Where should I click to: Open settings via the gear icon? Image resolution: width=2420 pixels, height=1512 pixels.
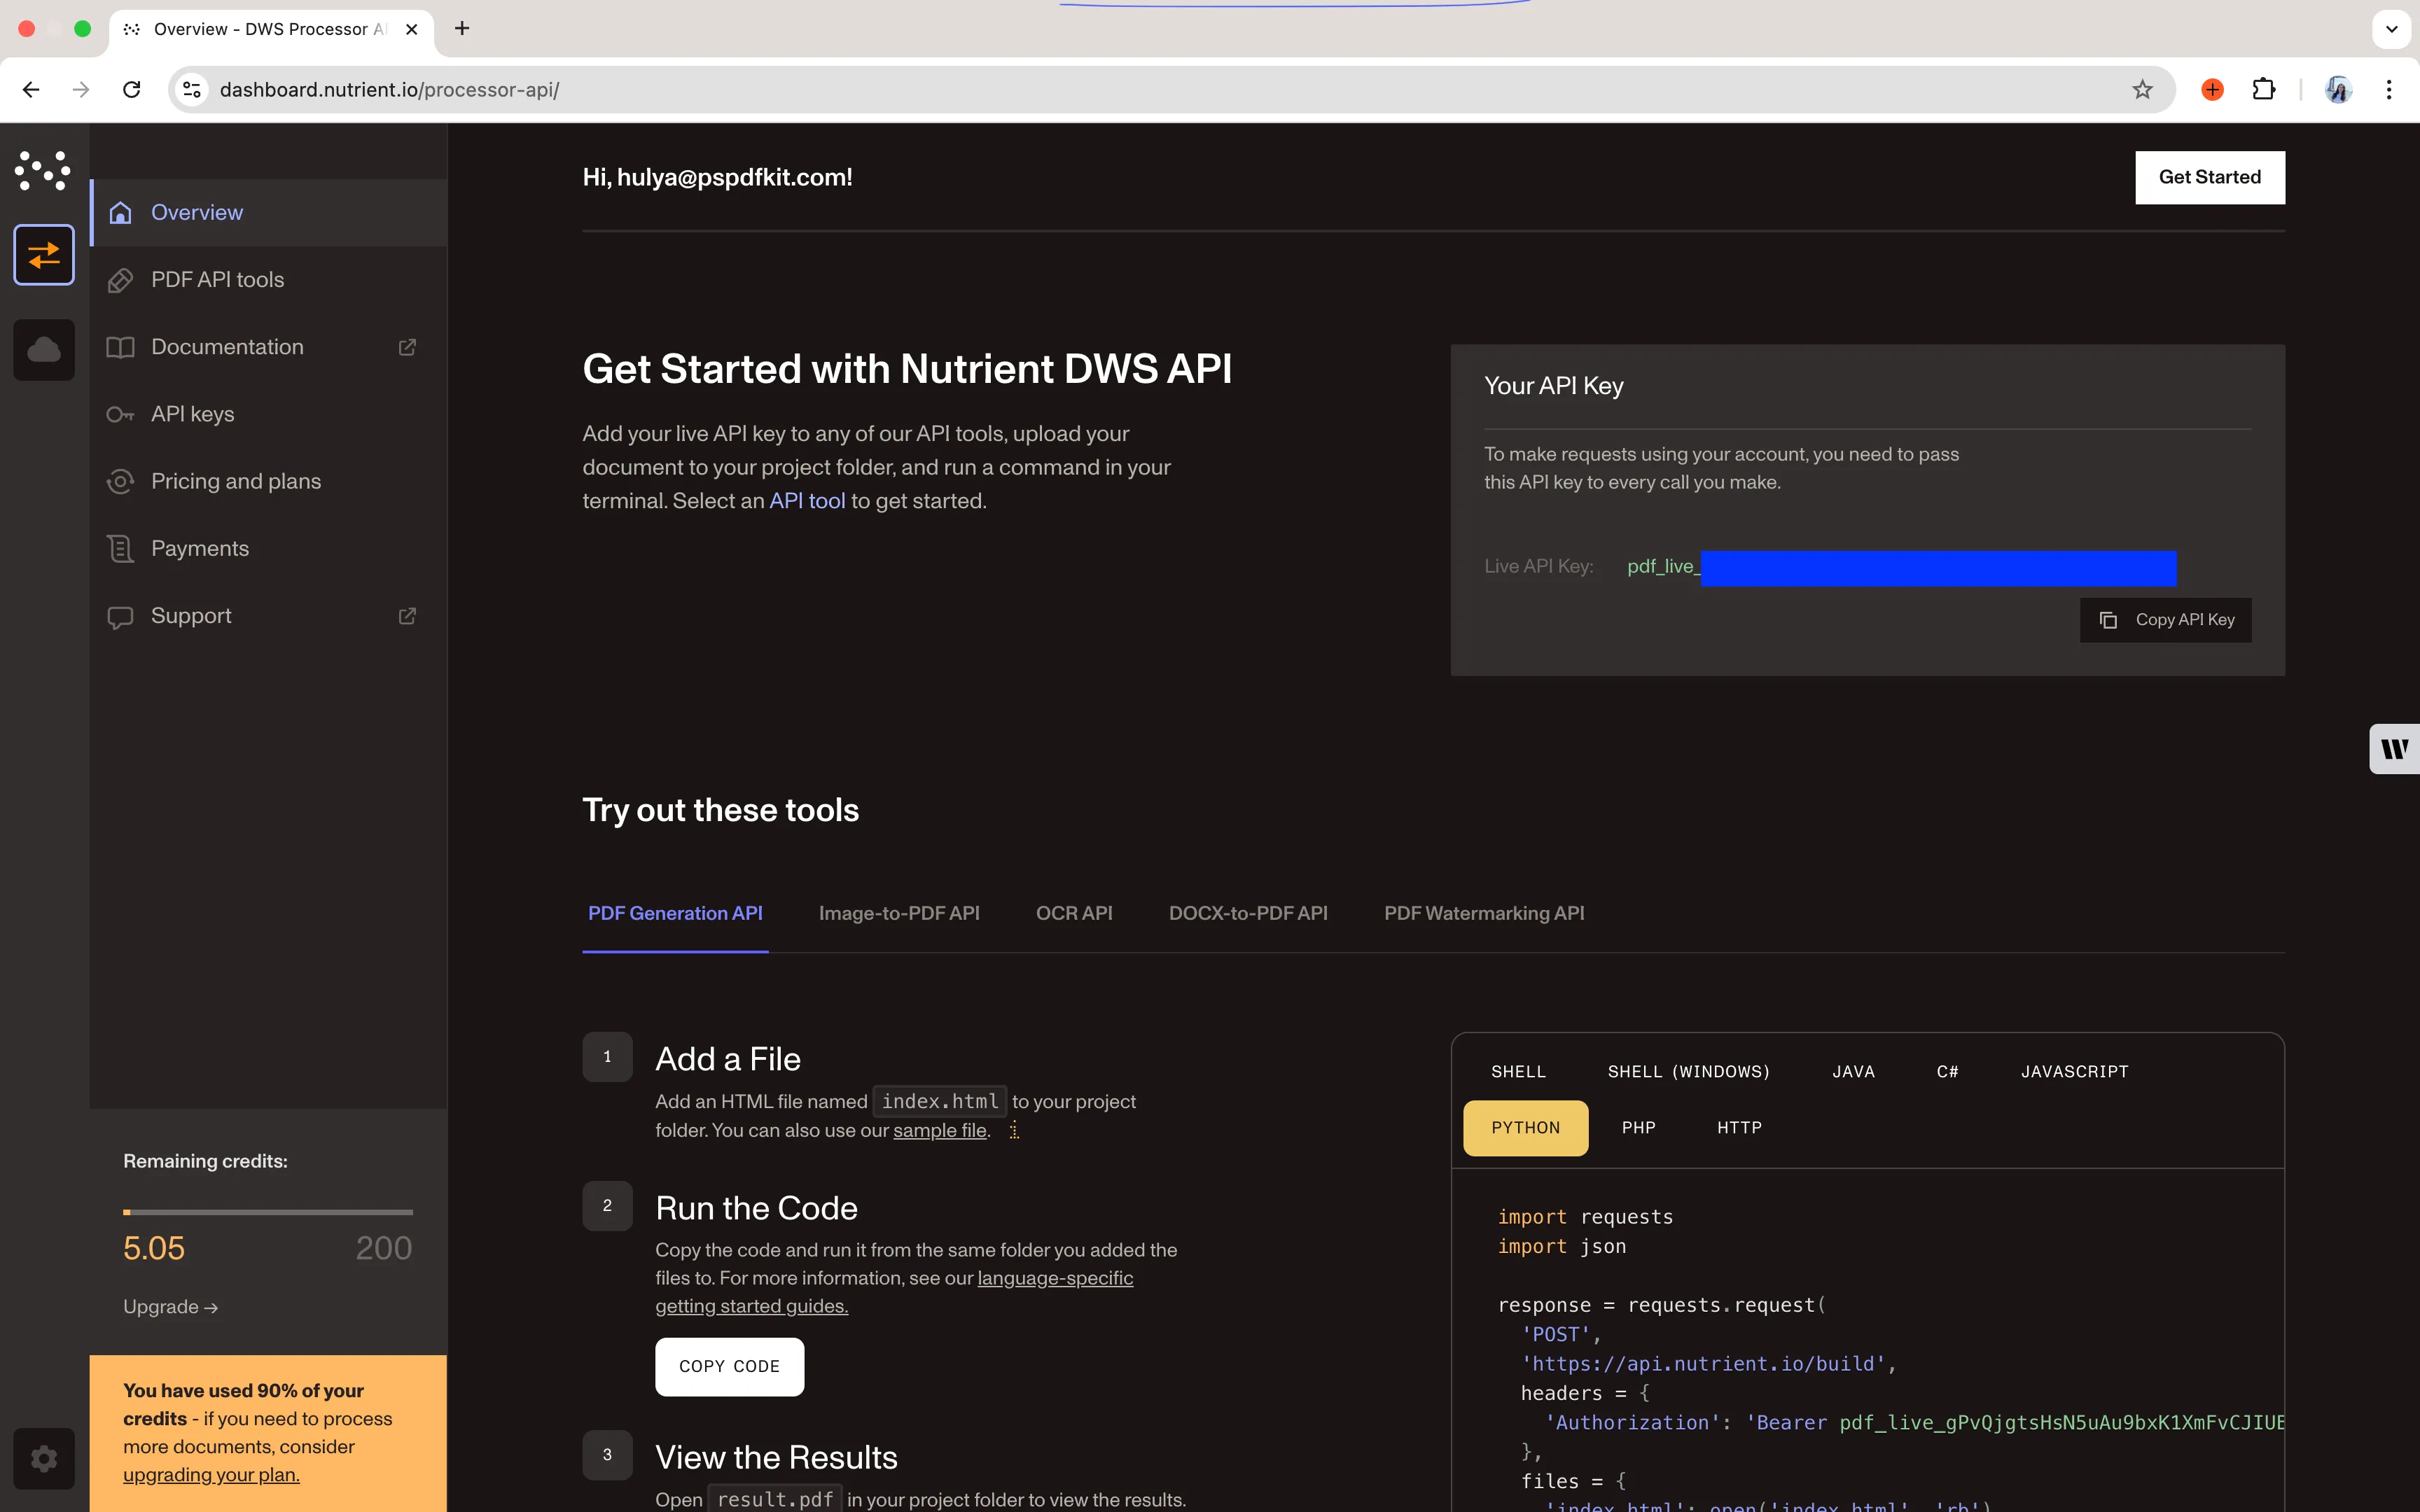[43, 1458]
